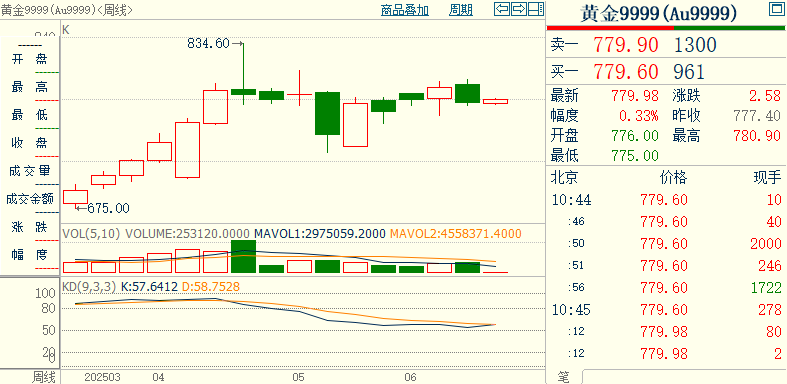Click the left arrow navigation icon

[x=502, y=9]
